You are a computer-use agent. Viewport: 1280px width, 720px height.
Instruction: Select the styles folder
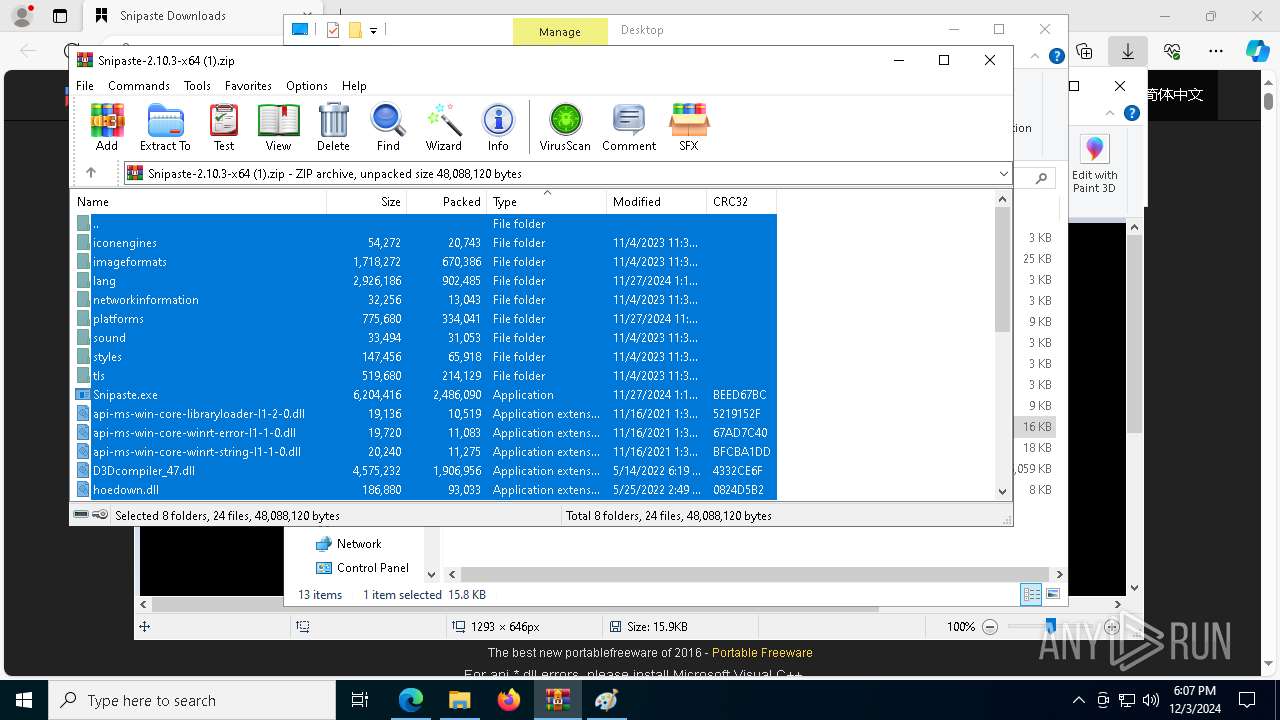[x=425, y=357]
